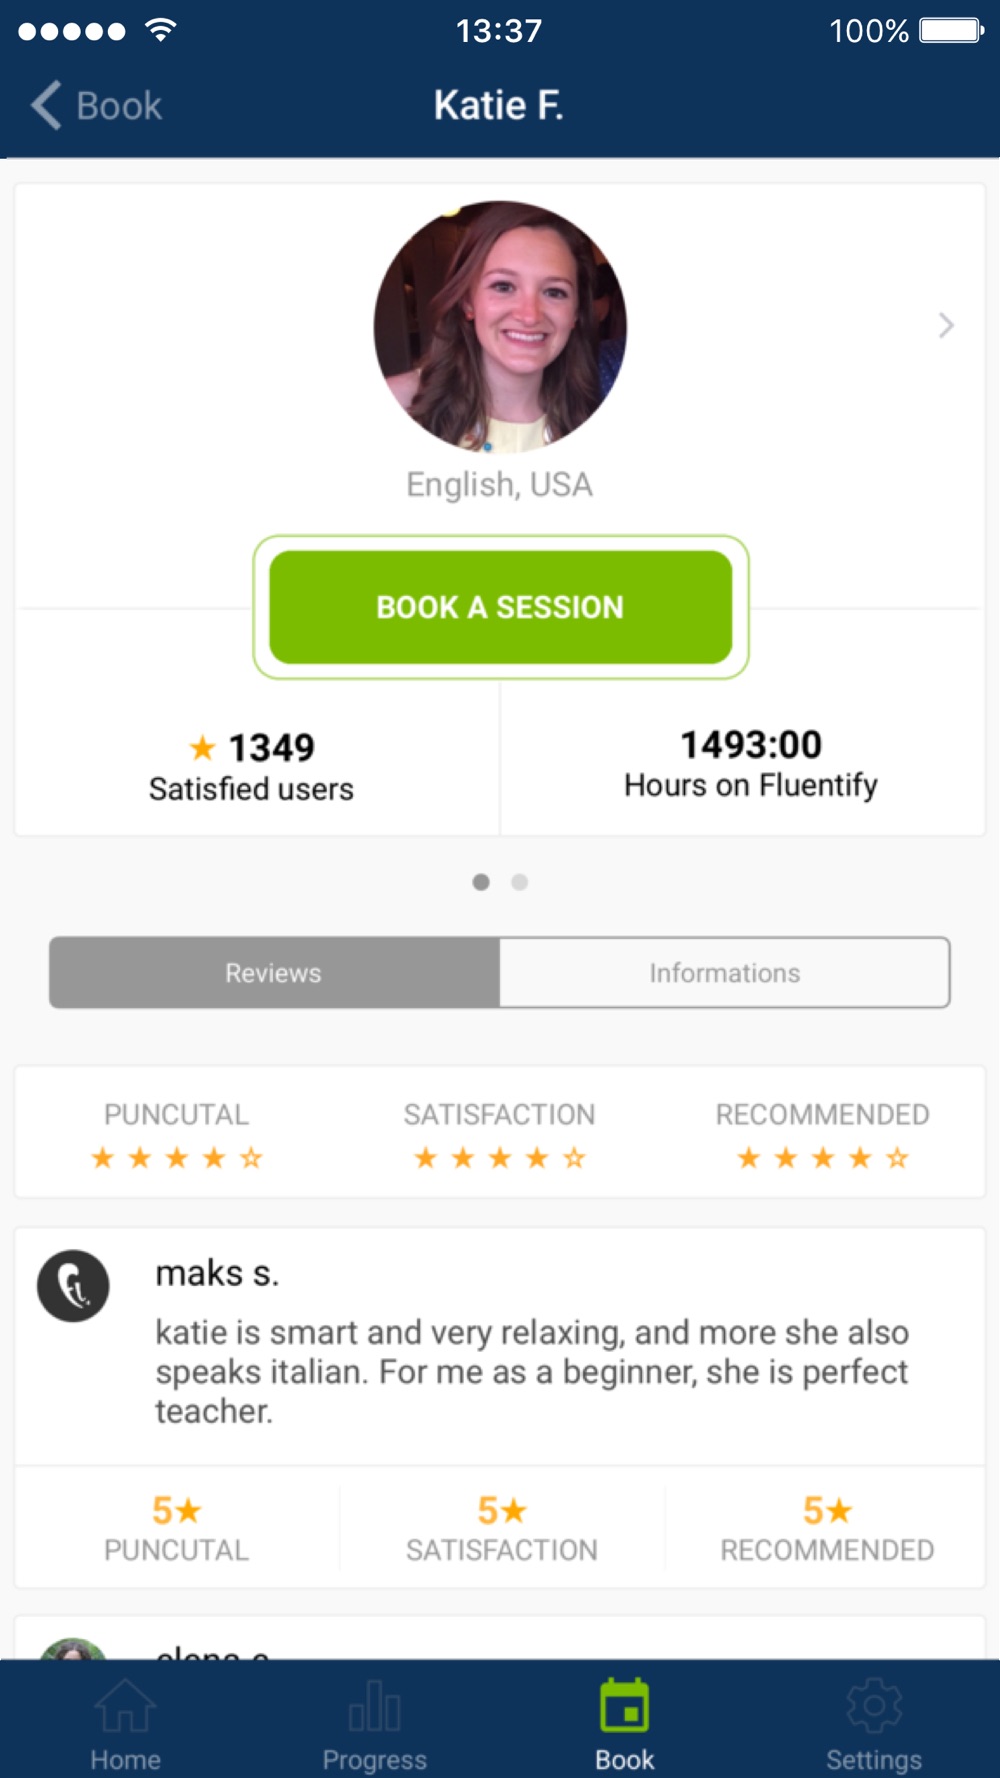The image size is (1000, 1778).
Task: Select the Book calendar icon
Action: (x=625, y=1706)
